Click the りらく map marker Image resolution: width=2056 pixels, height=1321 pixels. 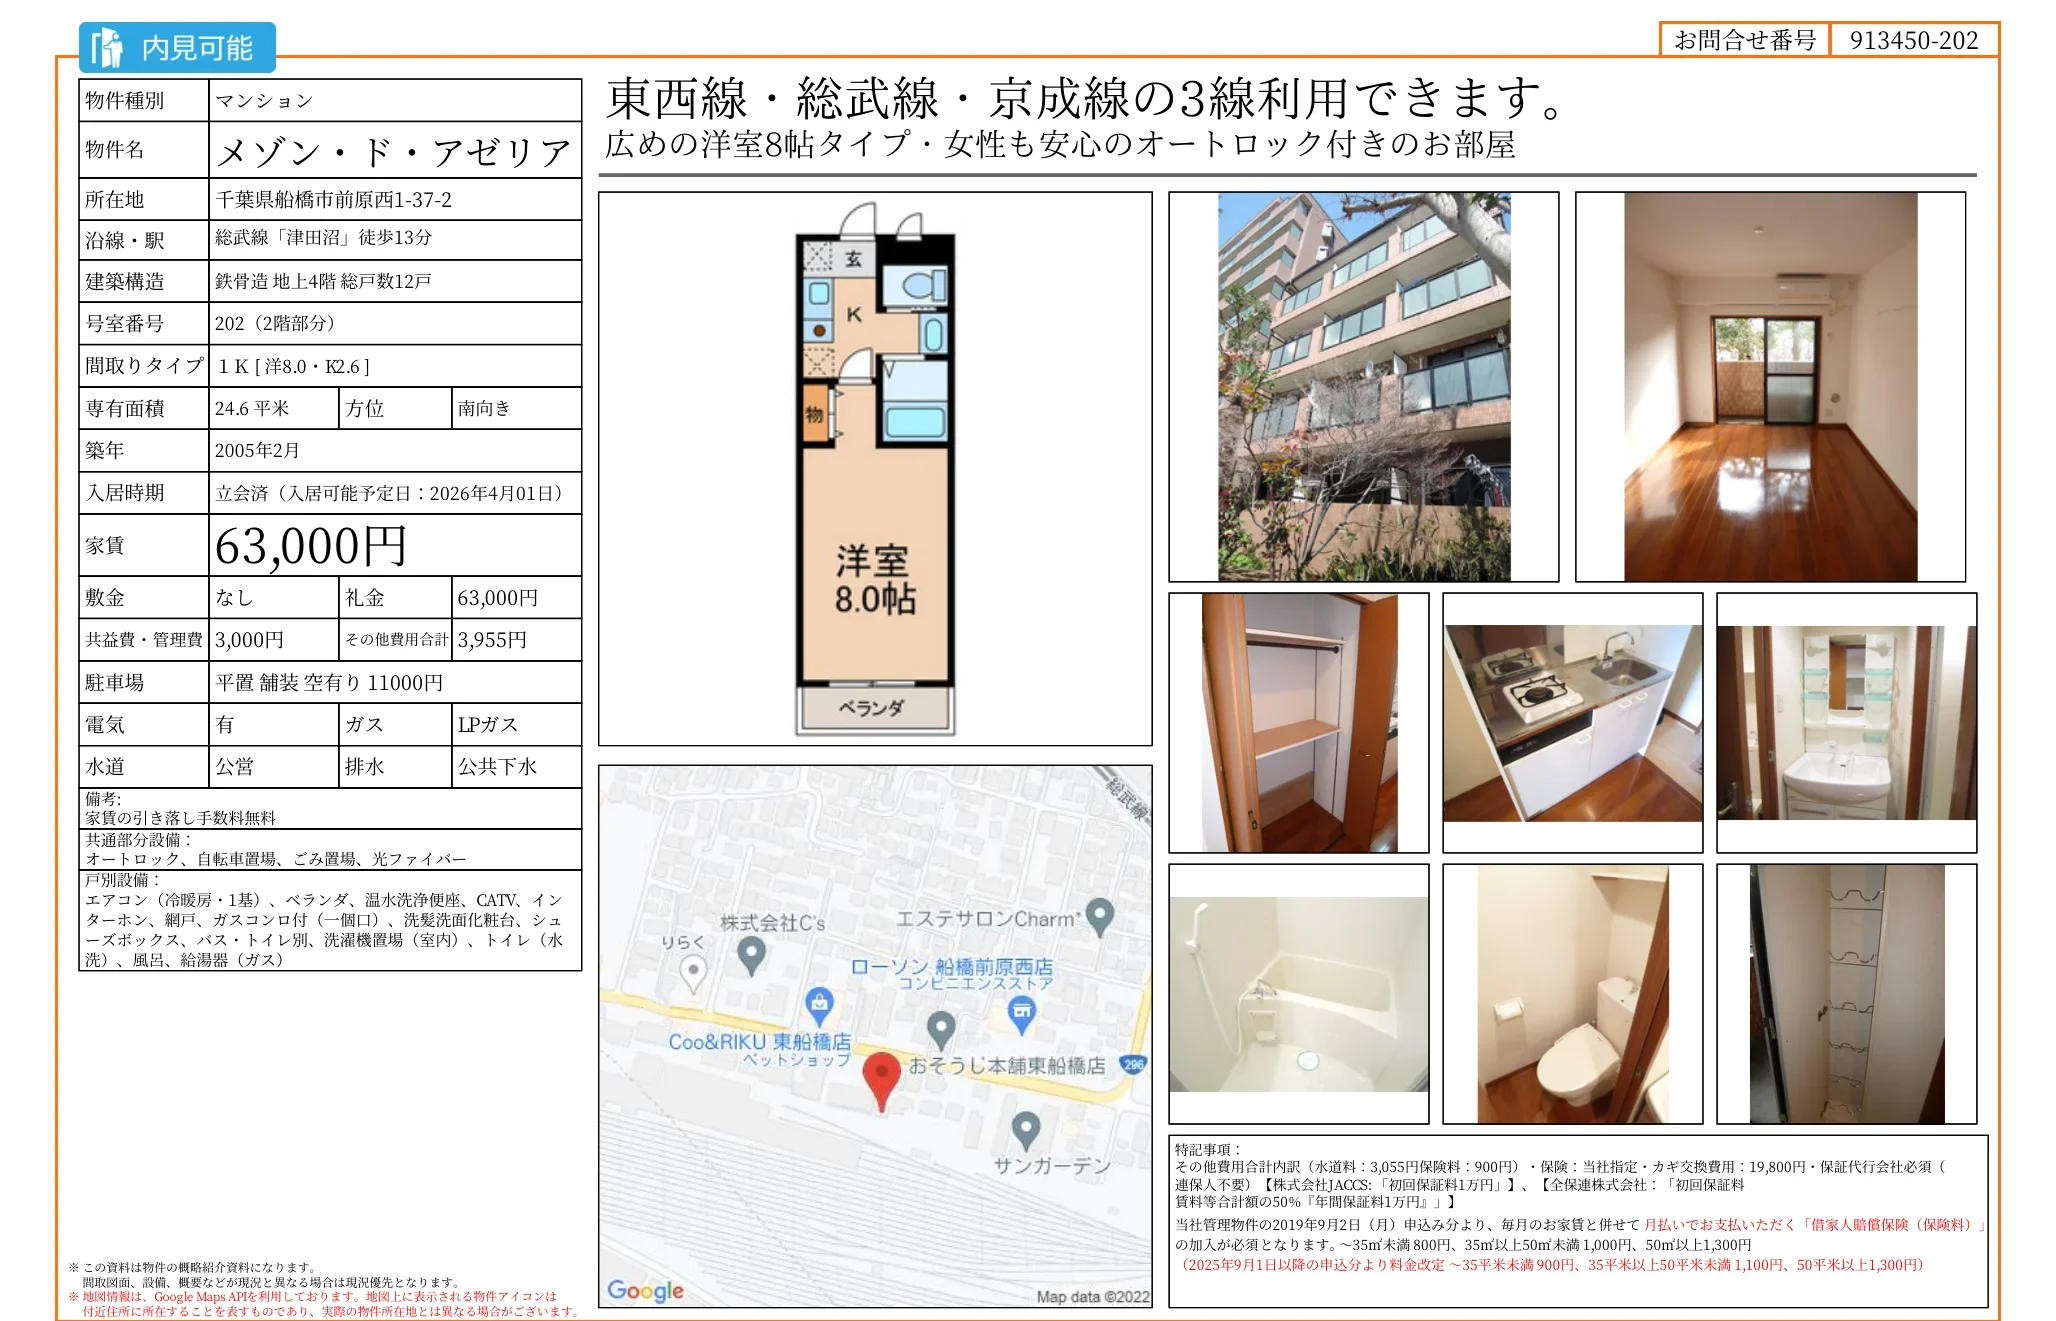(x=693, y=970)
